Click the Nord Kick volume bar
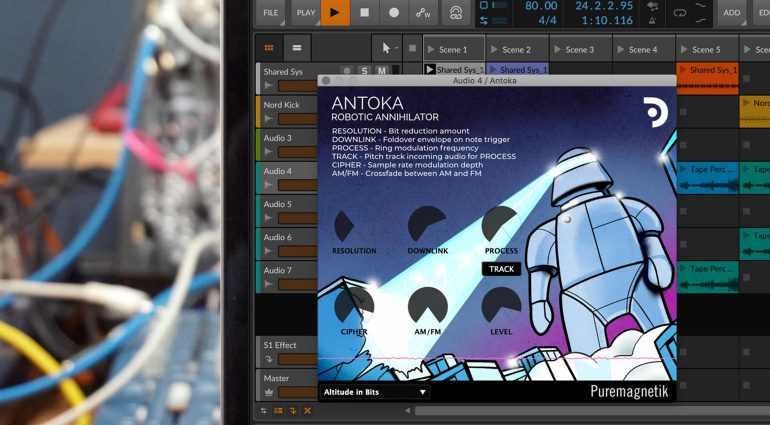Screen dimensions: 770x425 298,119
